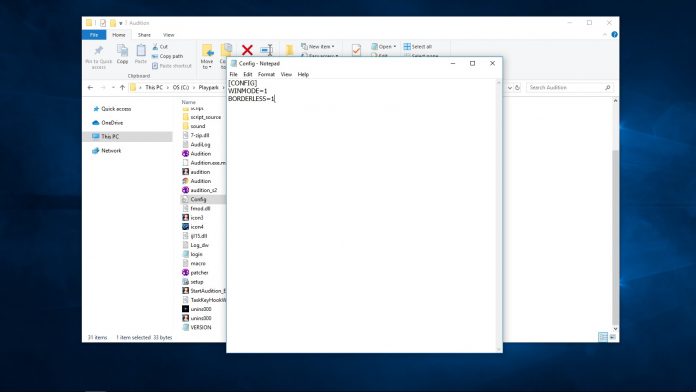Collapse the ribbon with the chevron
The width and height of the screenshot is (696, 392).
coord(605,35)
